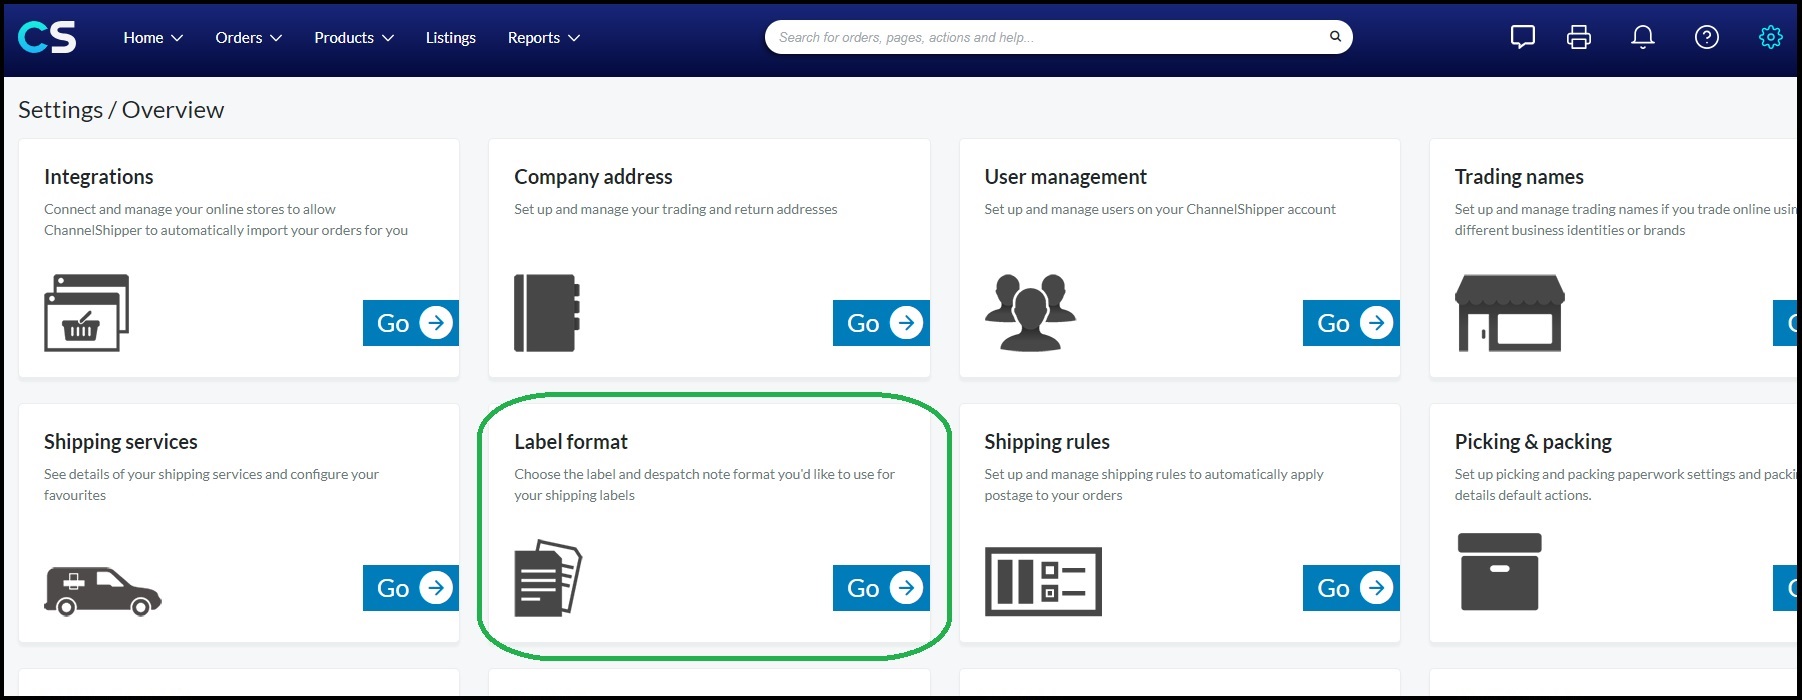
Task: Click the Shipping rules card title
Action: (x=1047, y=442)
